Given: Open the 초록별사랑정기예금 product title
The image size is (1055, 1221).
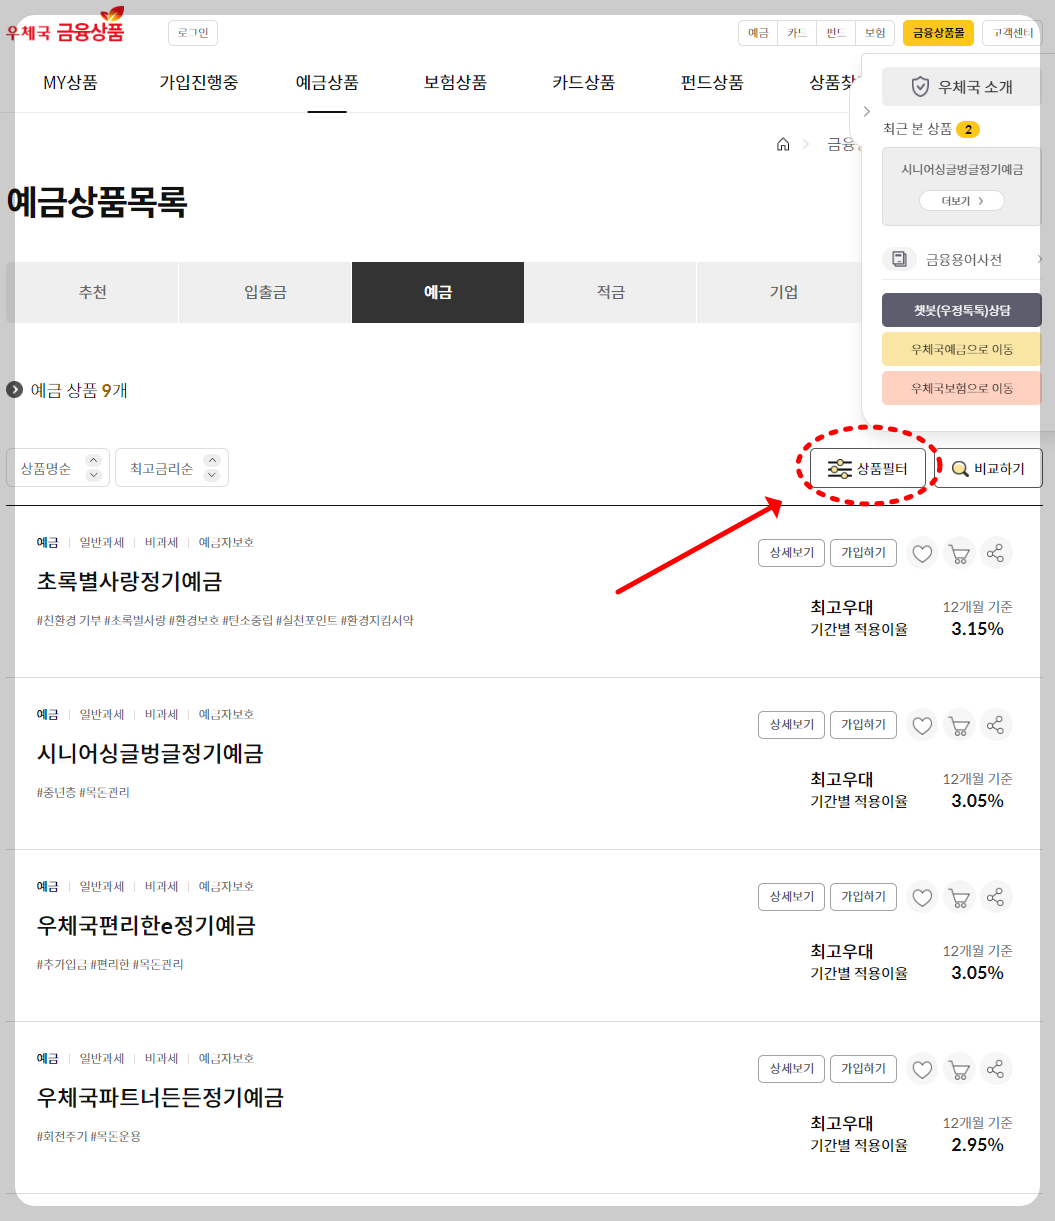Looking at the screenshot, I should [x=129, y=581].
